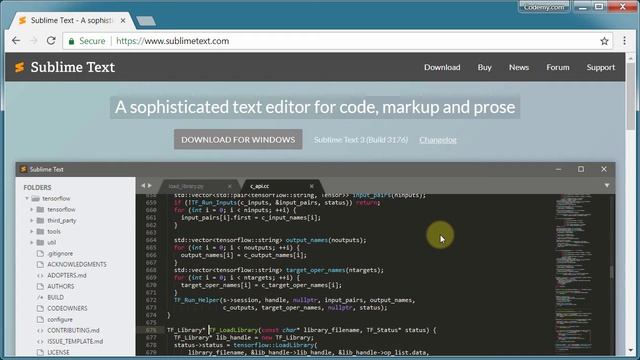The height and width of the screenshot is (360, 640).
Task: Click the TF_LoadLibrary function name in code
Action: 234,330
